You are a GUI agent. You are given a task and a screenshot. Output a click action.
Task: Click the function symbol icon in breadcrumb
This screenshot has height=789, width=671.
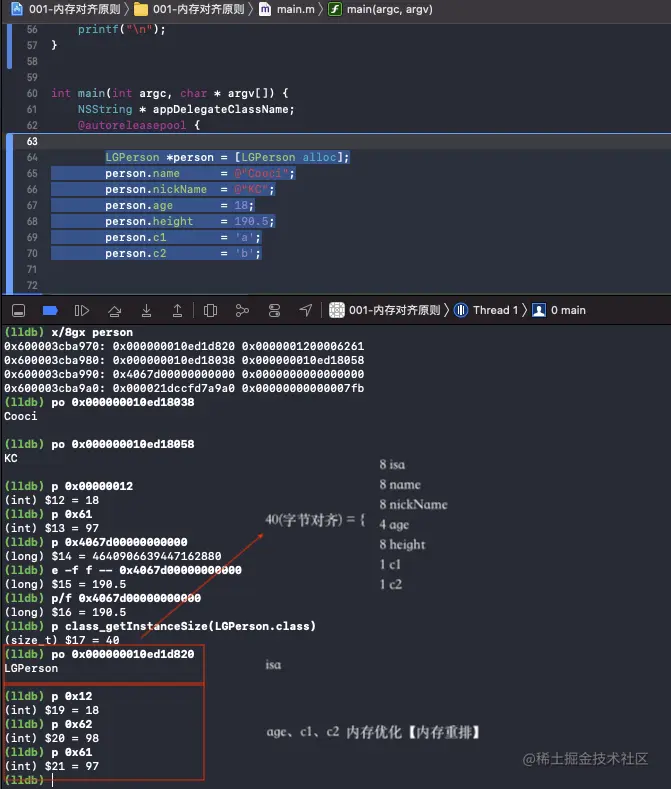335,9
